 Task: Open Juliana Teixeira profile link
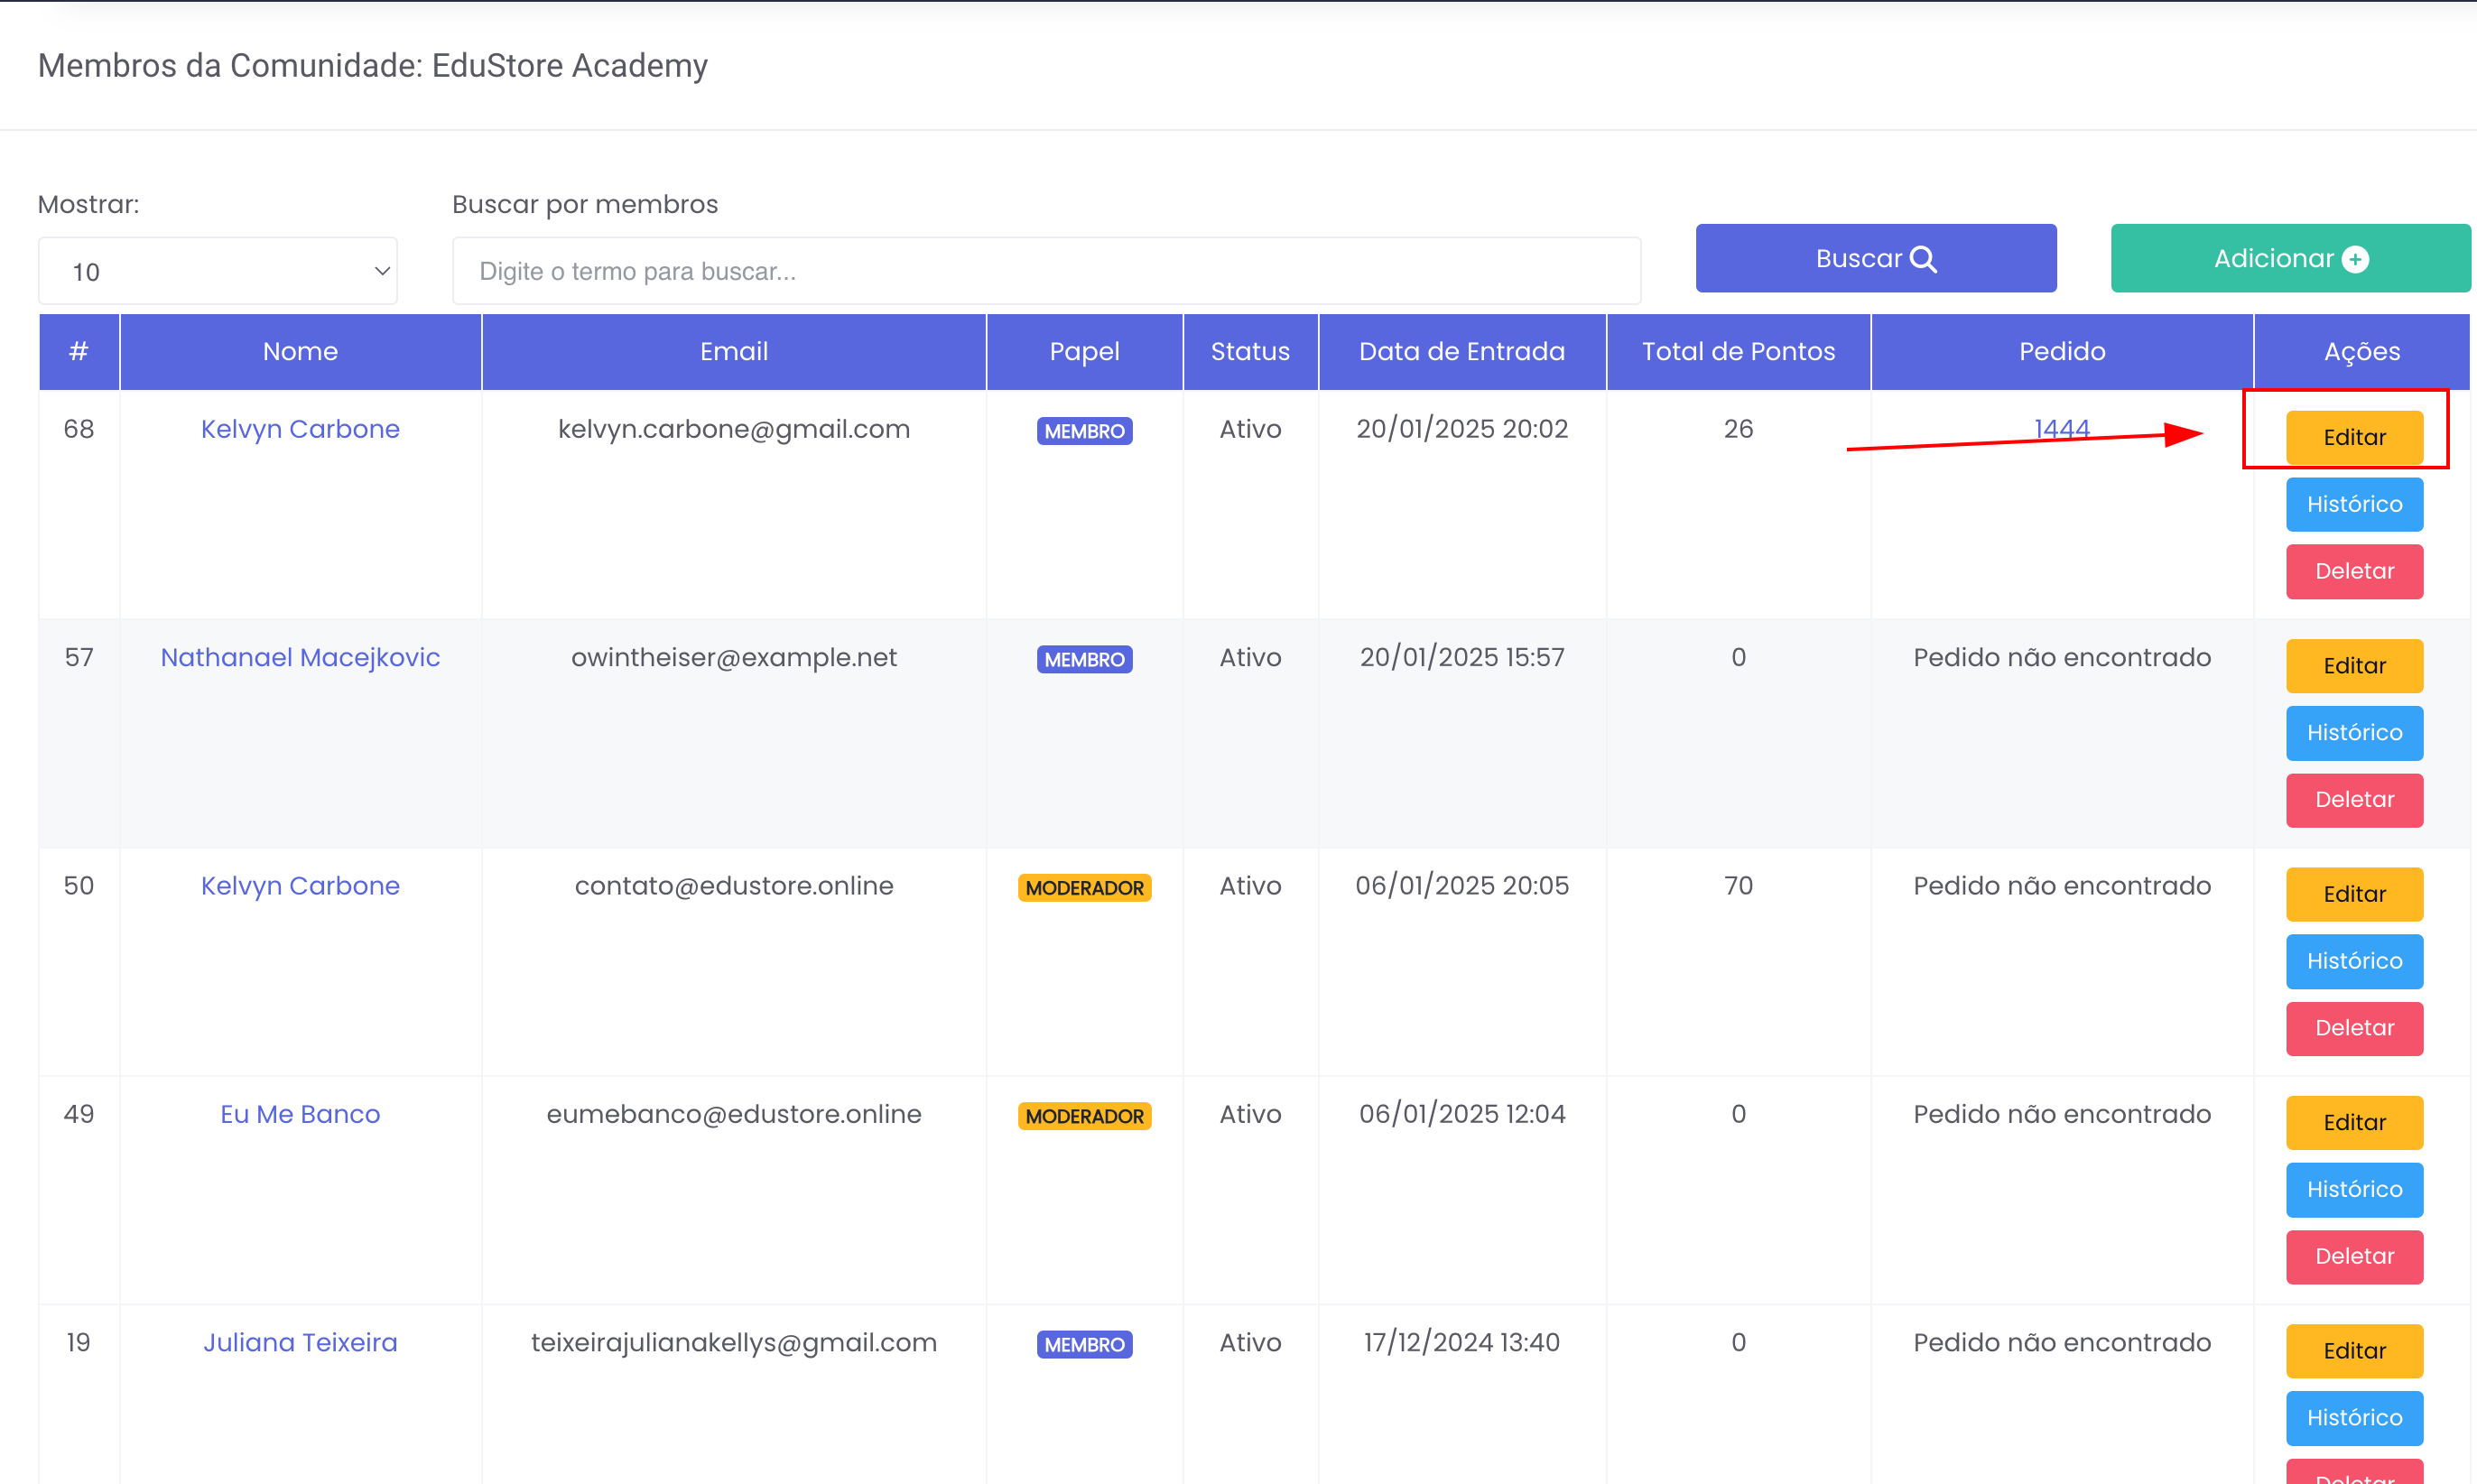tap(300, 1342)
